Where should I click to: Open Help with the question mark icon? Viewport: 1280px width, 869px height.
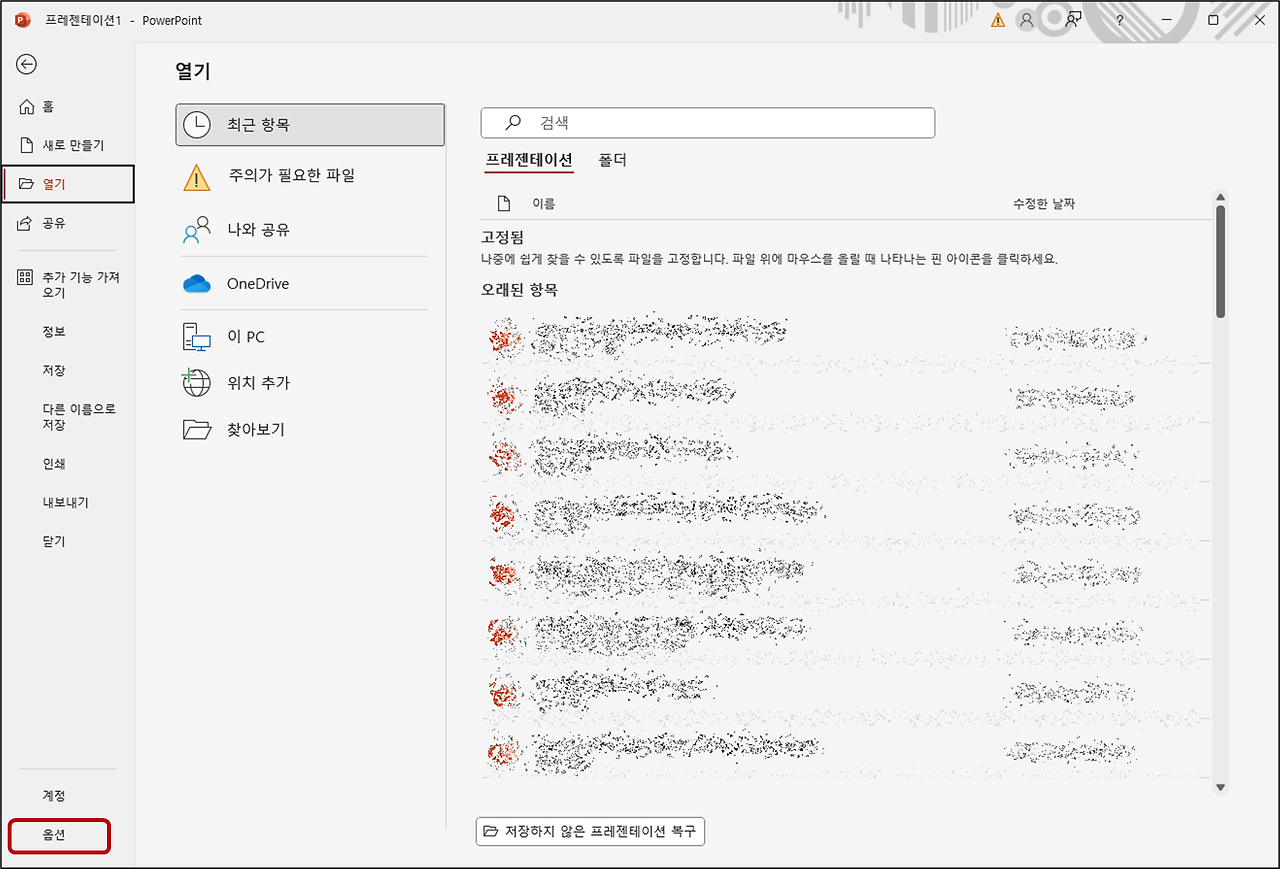[1120, 20]
